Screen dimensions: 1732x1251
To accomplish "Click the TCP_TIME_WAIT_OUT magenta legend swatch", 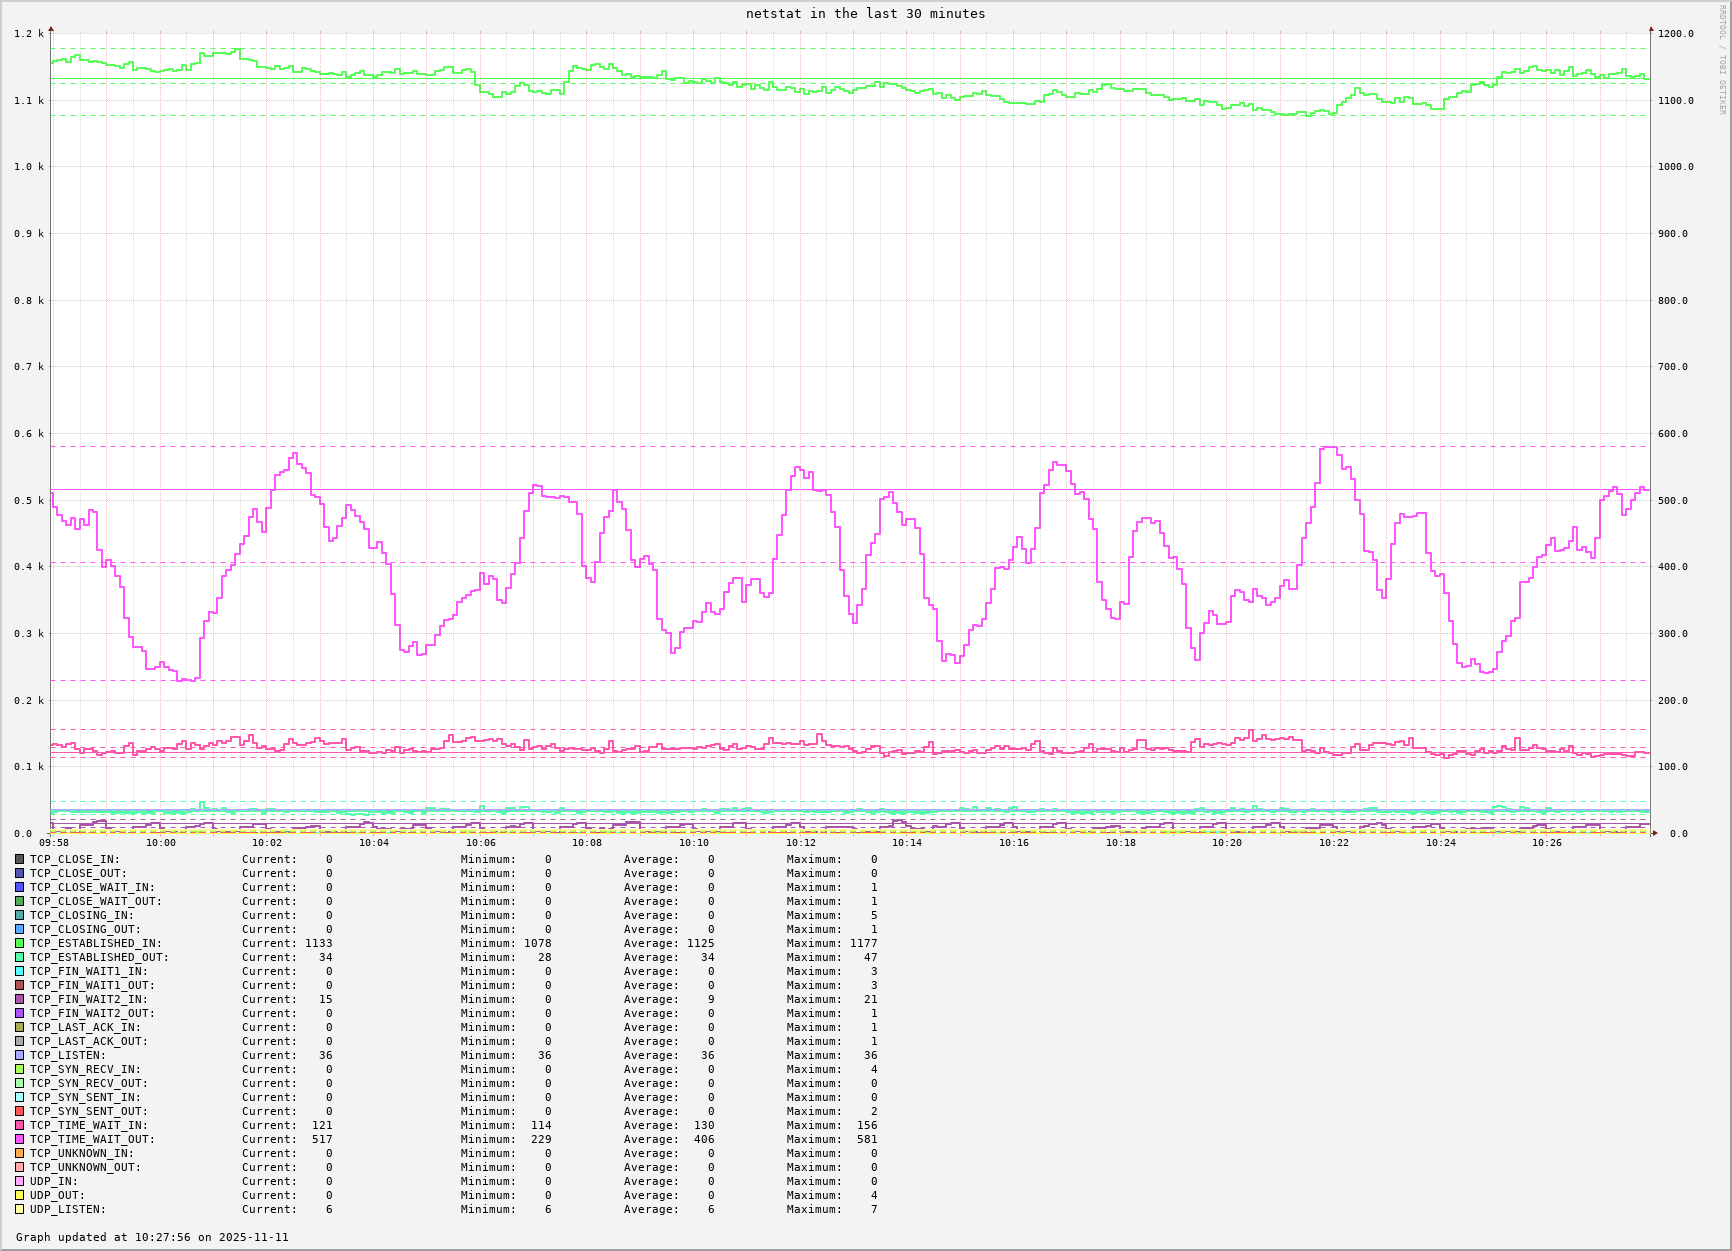I will click(x=20, y=1139).
